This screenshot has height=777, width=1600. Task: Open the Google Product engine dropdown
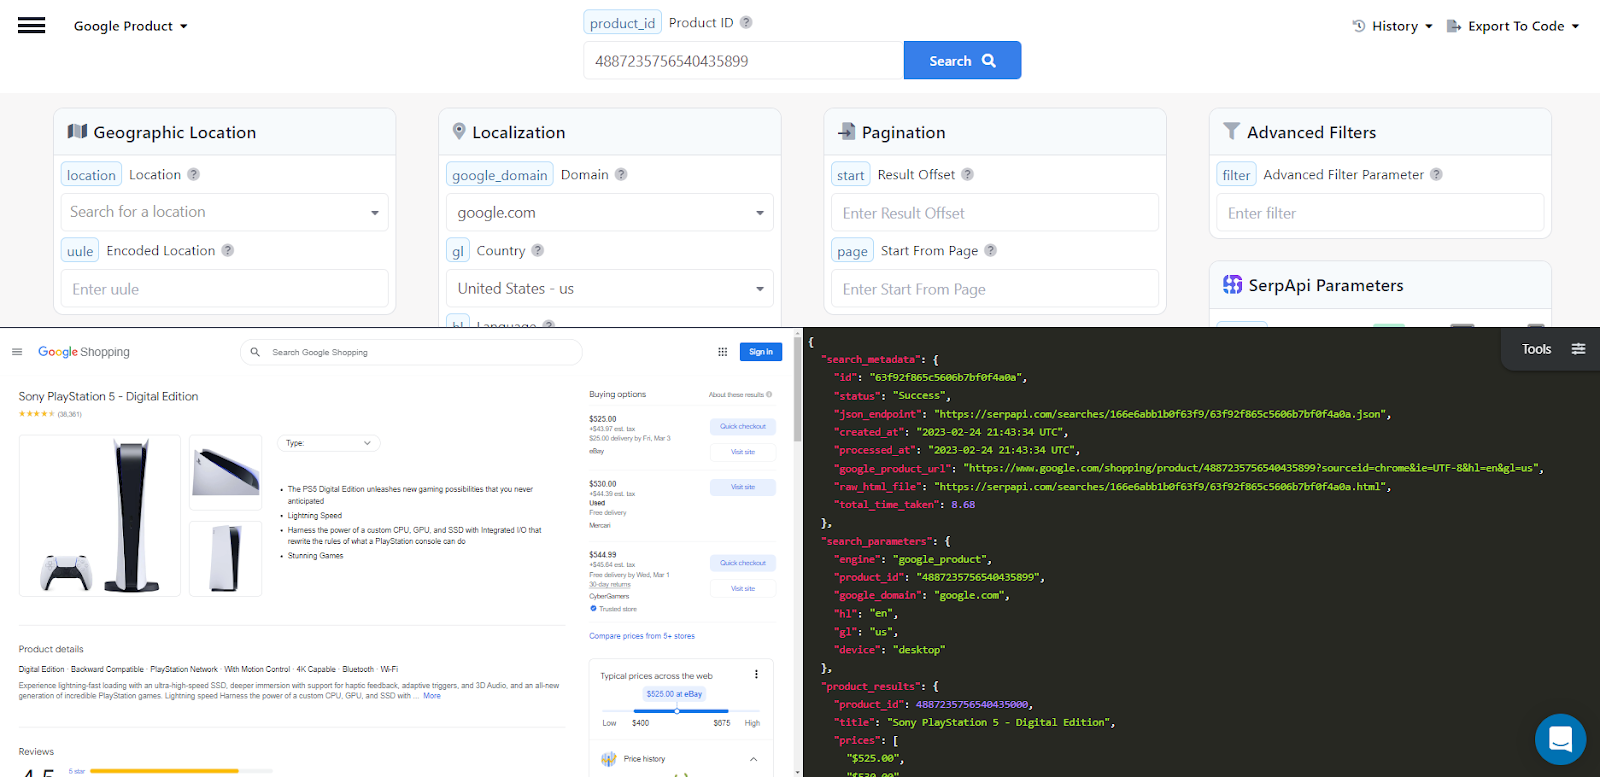point(130,26)
